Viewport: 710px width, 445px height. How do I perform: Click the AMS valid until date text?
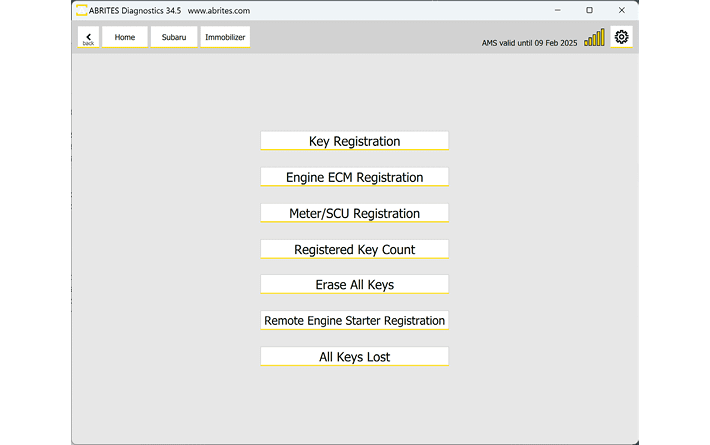529,43
